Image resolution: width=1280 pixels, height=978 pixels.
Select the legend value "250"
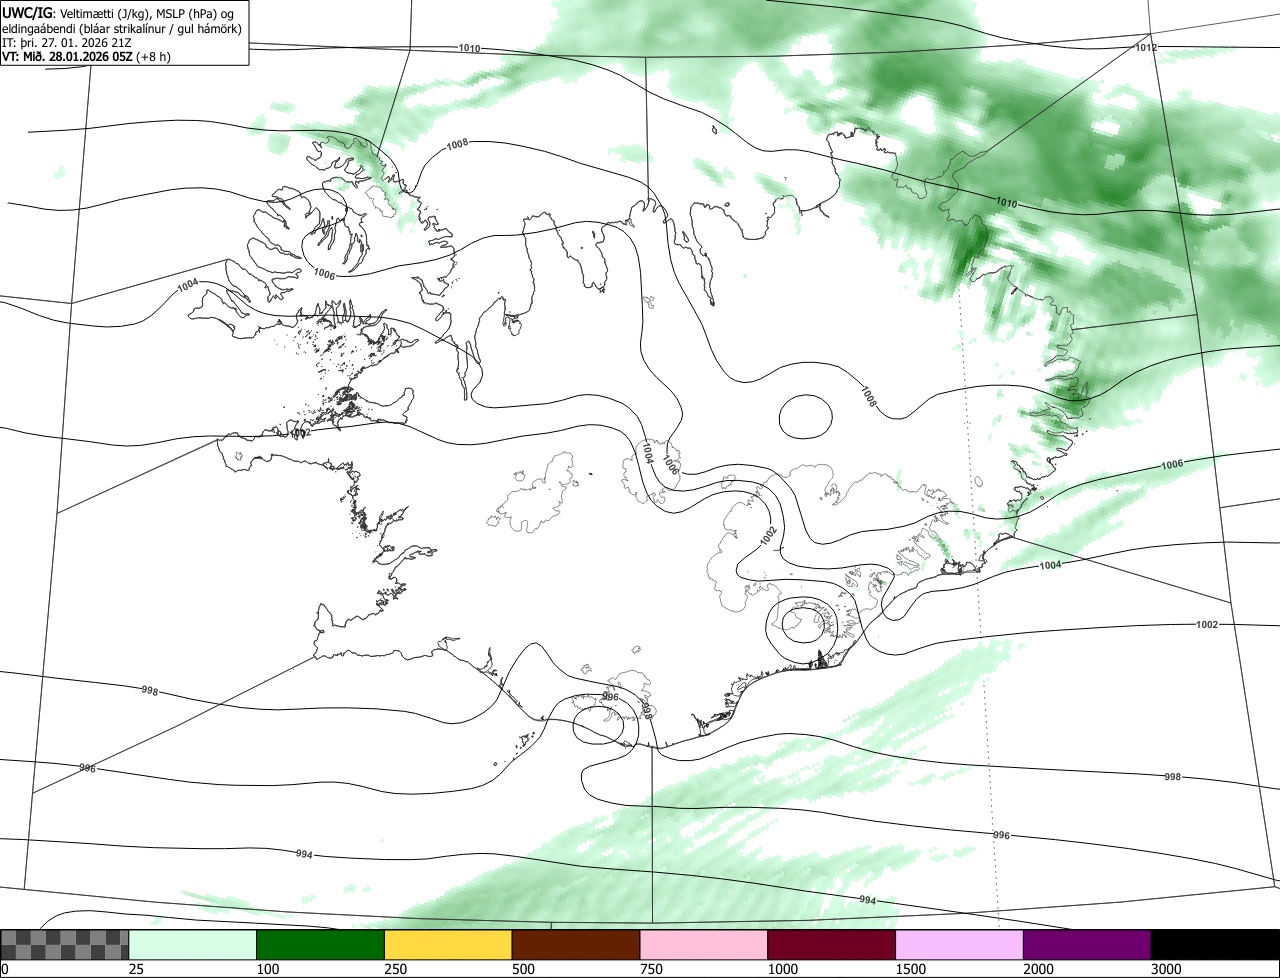395,969
